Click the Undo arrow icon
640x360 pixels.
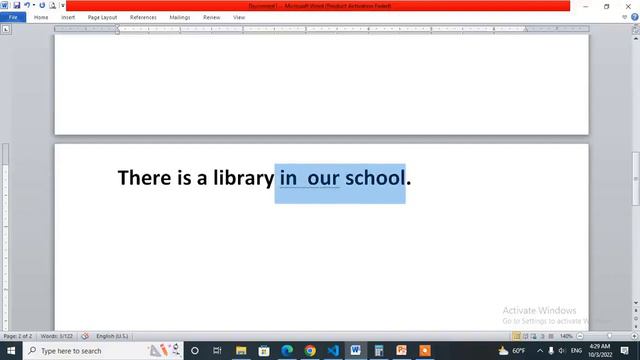pyautogui.click(x=27, y=5)
